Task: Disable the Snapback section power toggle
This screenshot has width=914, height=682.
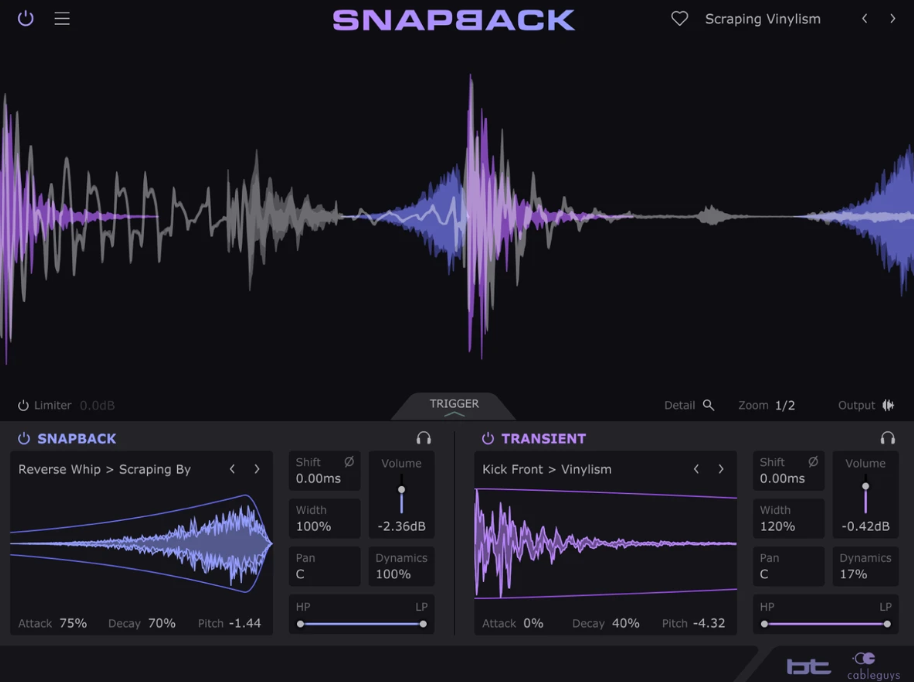Action: pos(24,438)
